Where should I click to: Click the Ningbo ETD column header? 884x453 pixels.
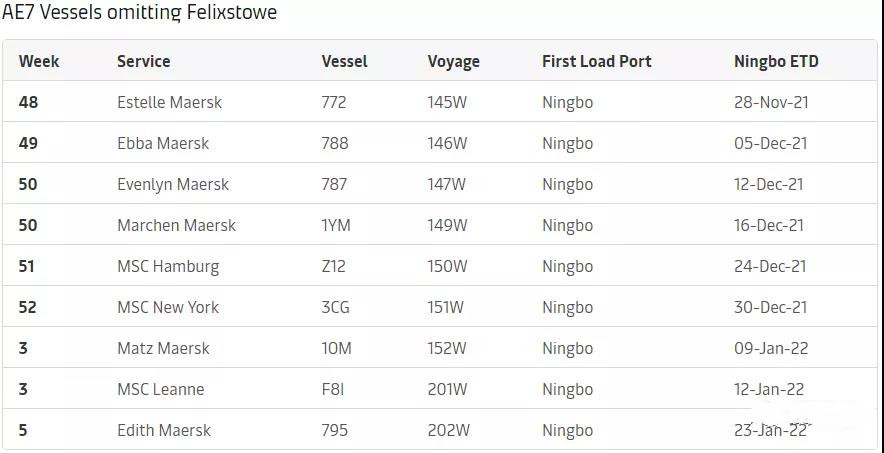click(776, 61)
